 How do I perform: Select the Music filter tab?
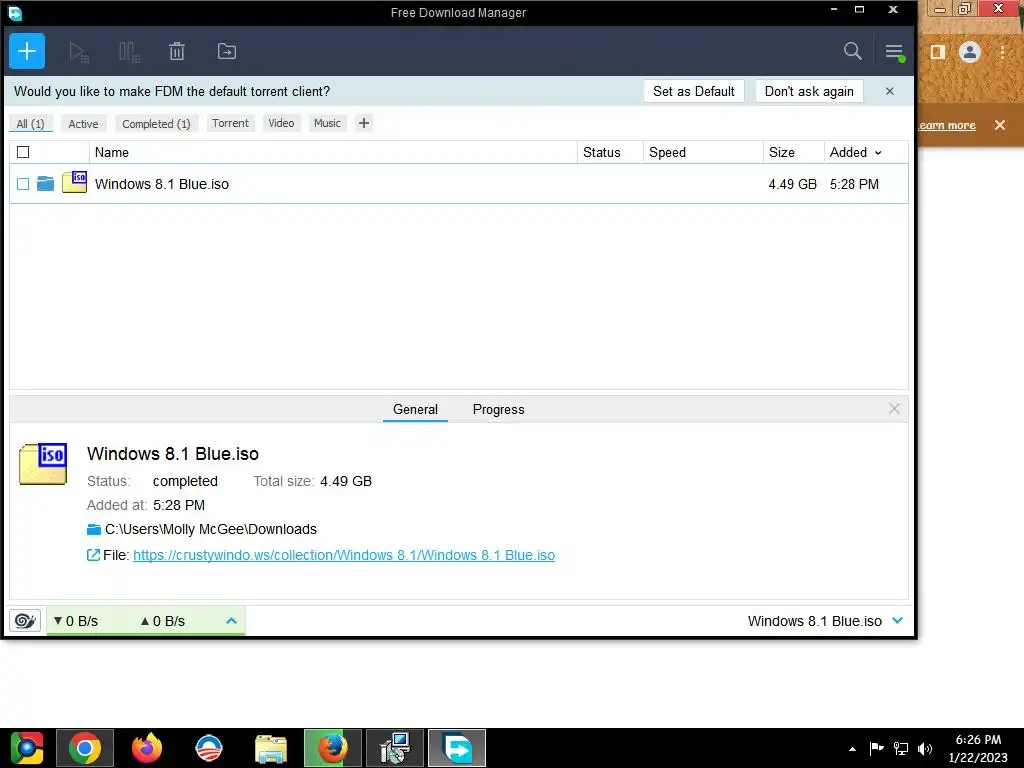(327, 123)
